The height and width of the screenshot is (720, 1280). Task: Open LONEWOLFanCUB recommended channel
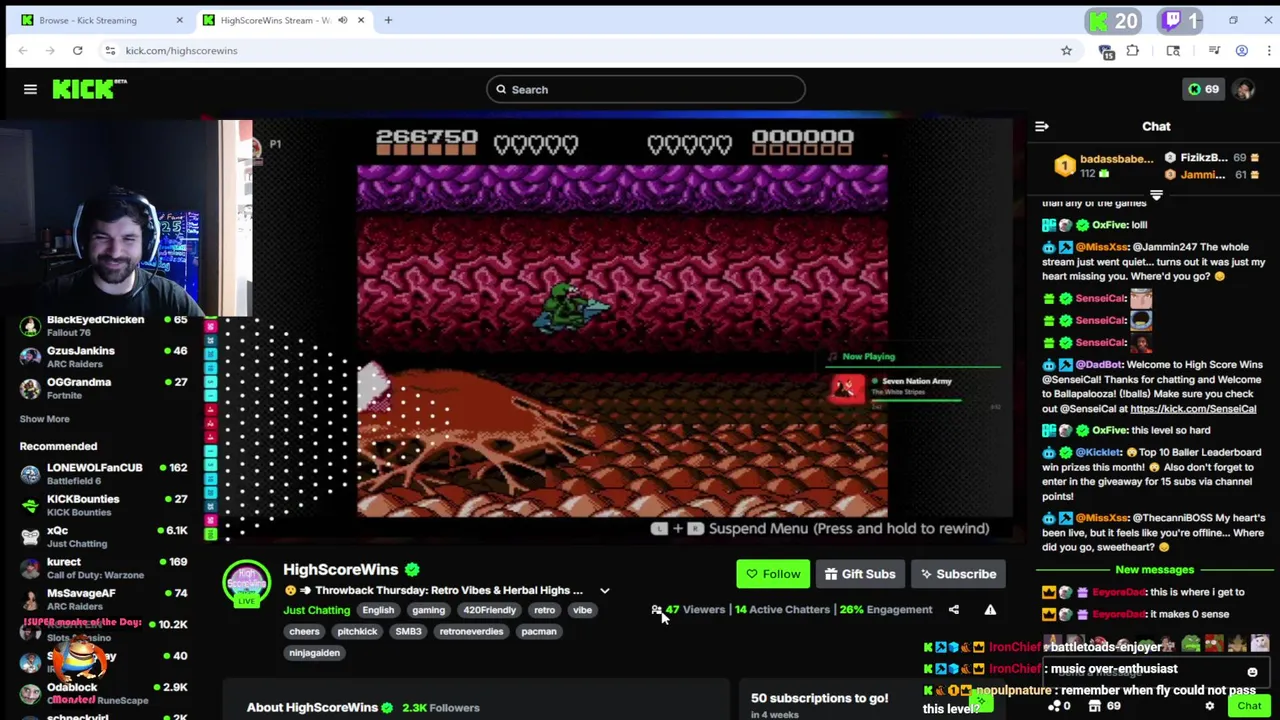103,474
